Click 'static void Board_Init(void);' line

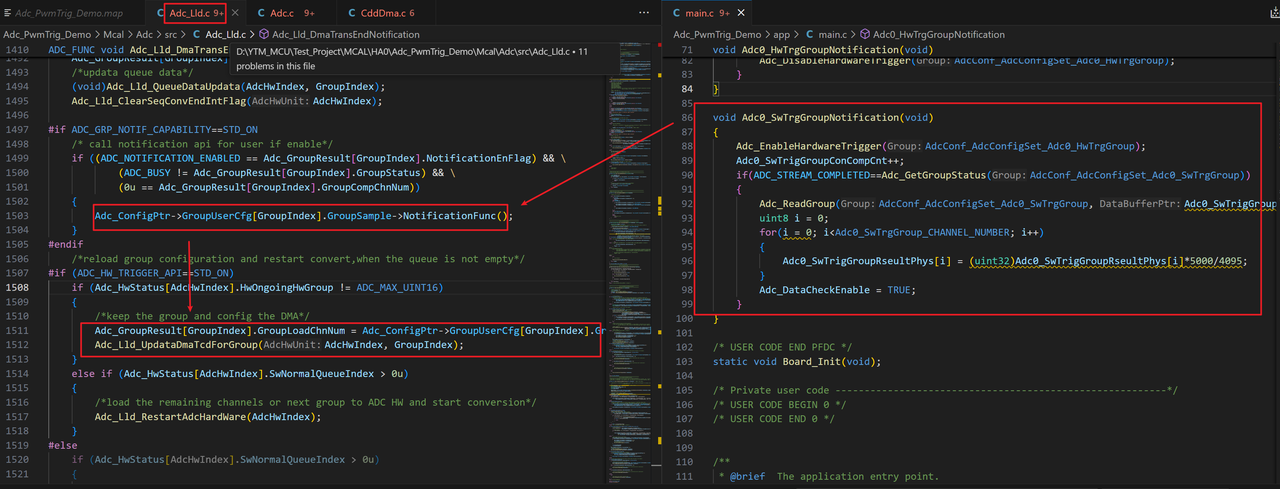click(795, 361)
